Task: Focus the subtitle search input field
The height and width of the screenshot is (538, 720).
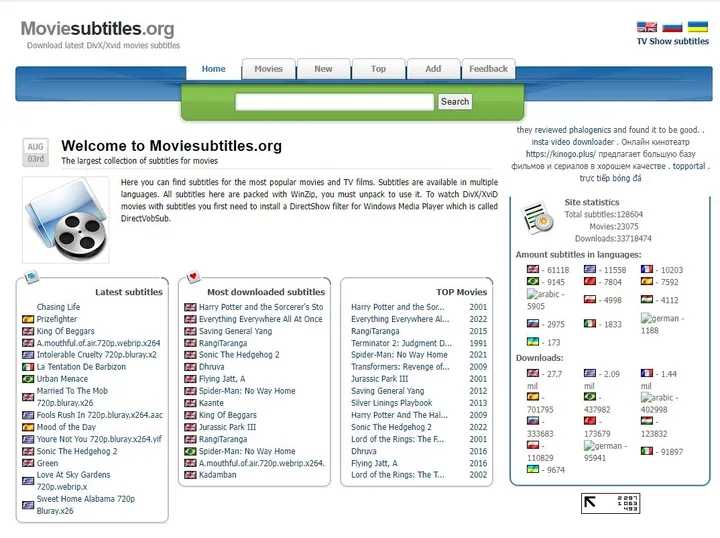Action: pos(334,101)
